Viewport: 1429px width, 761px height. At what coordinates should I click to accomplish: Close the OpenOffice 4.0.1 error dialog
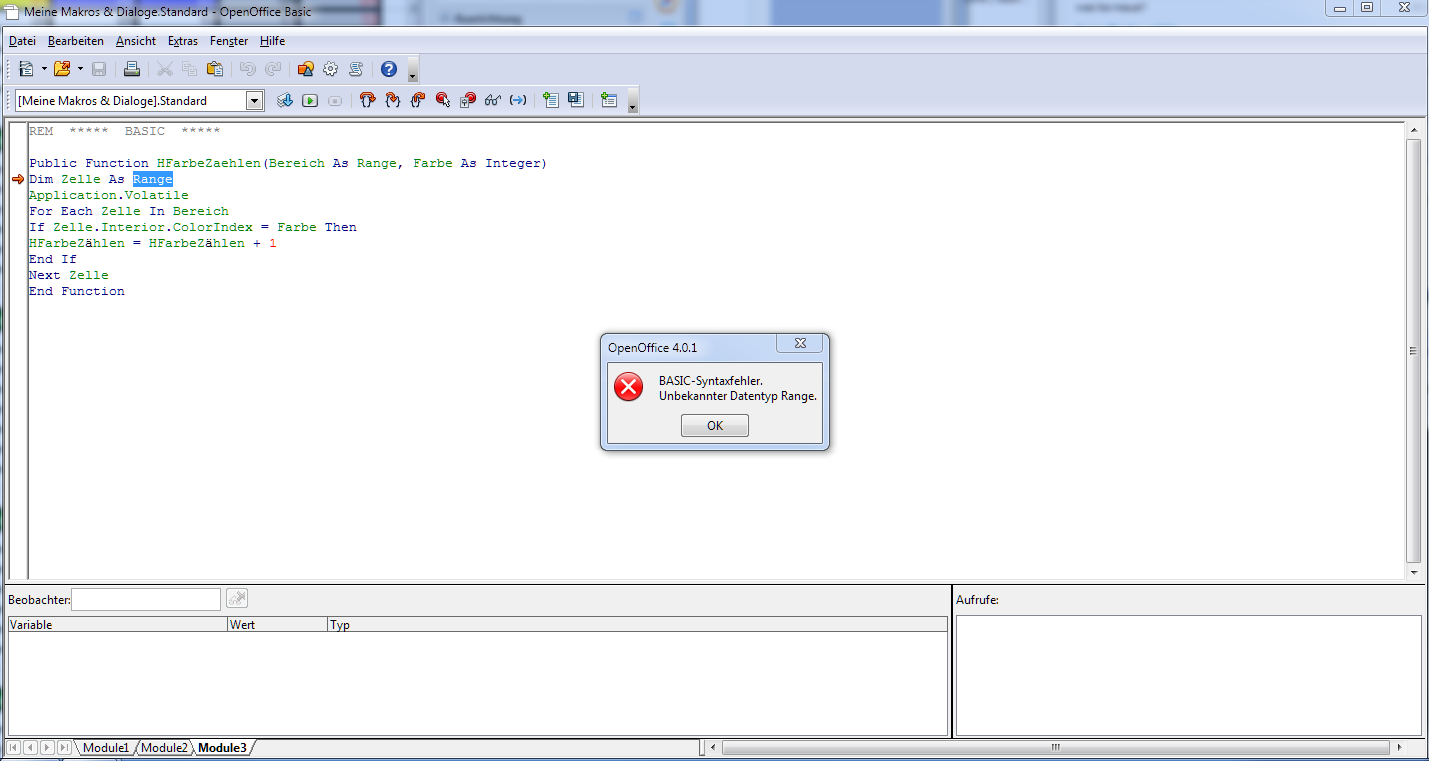(x=800, y=344)
